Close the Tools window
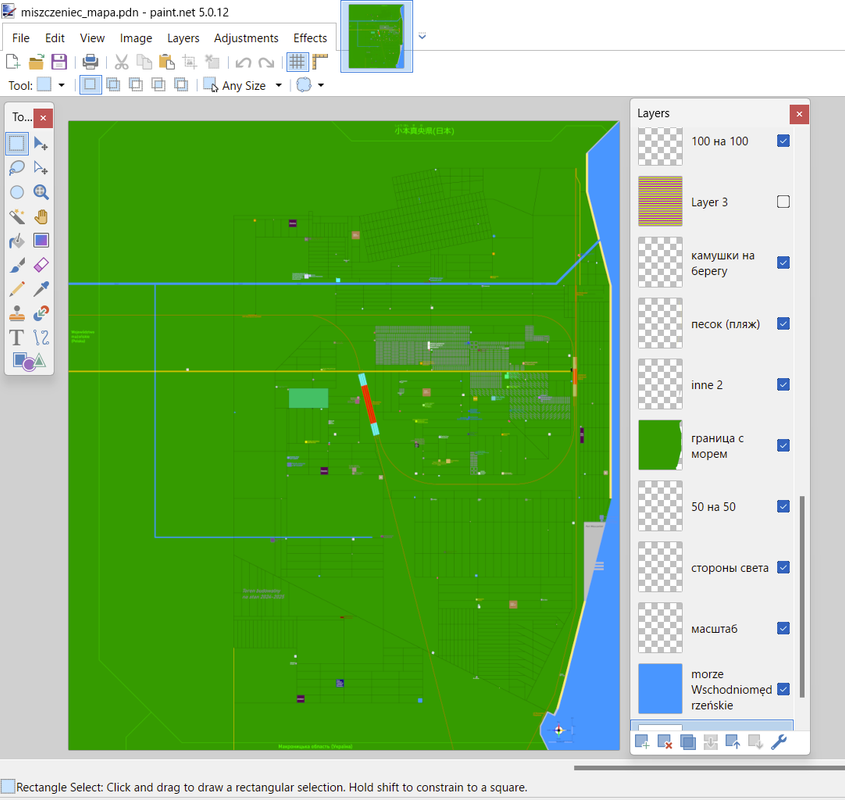The image size is (845, 800). [43, 118]
